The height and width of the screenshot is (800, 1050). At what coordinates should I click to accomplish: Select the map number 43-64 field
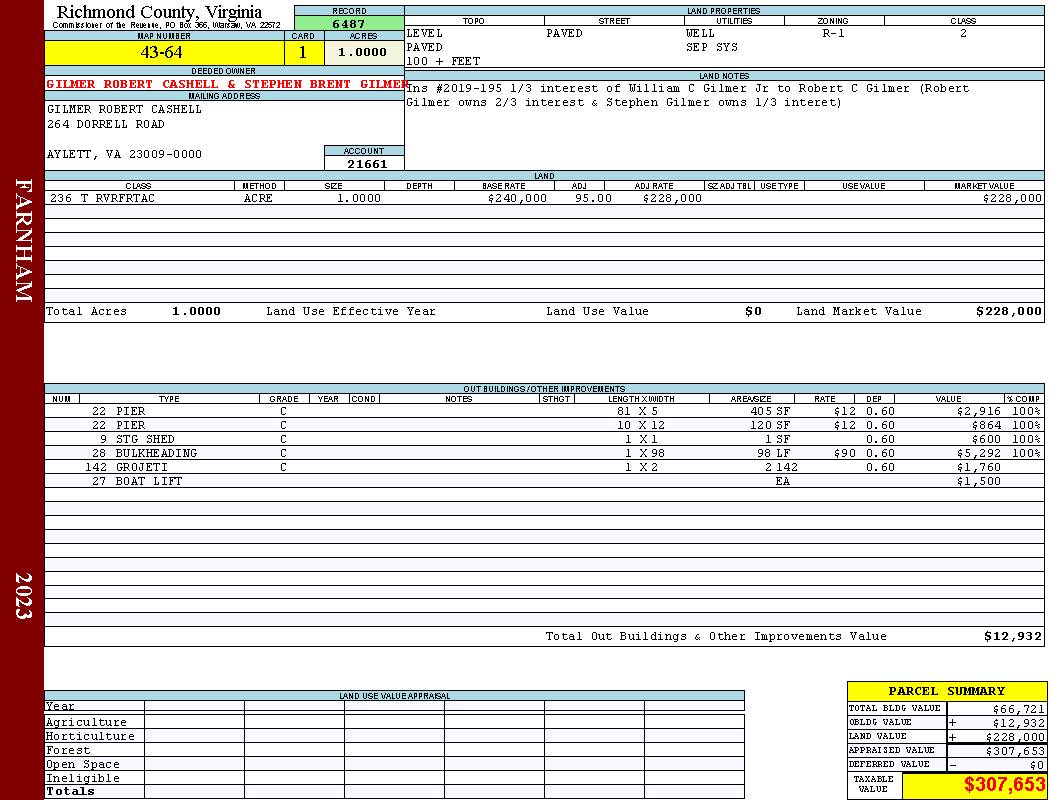[x=165, y=52]
